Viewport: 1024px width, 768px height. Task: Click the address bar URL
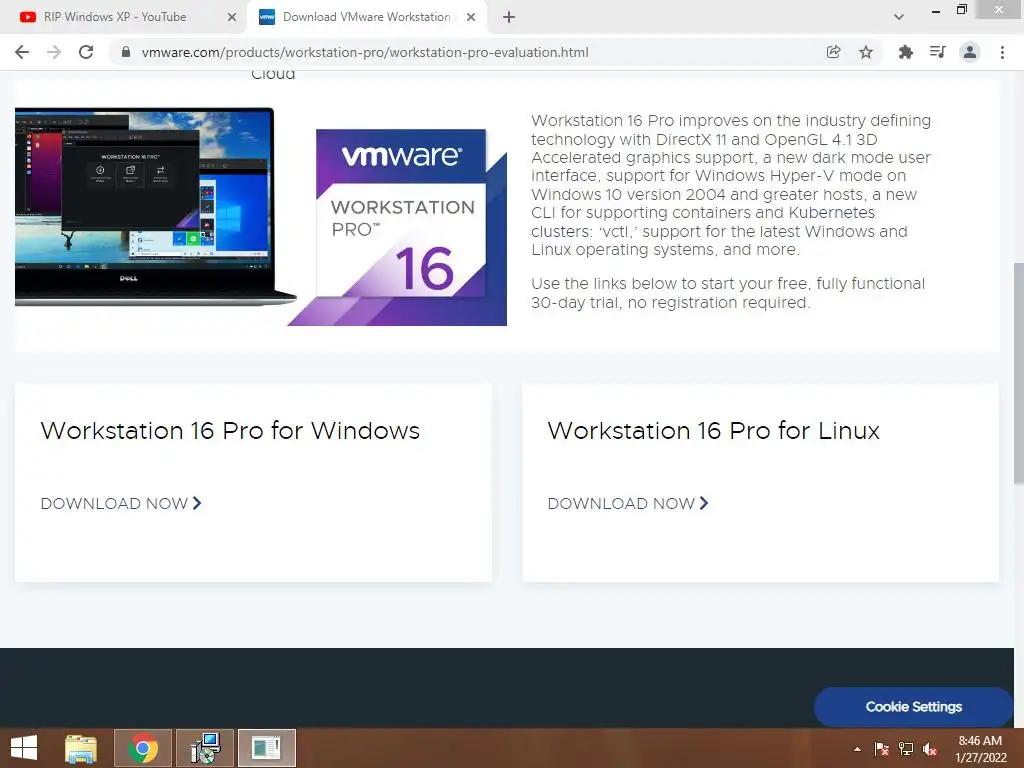[x=364, y=52]
